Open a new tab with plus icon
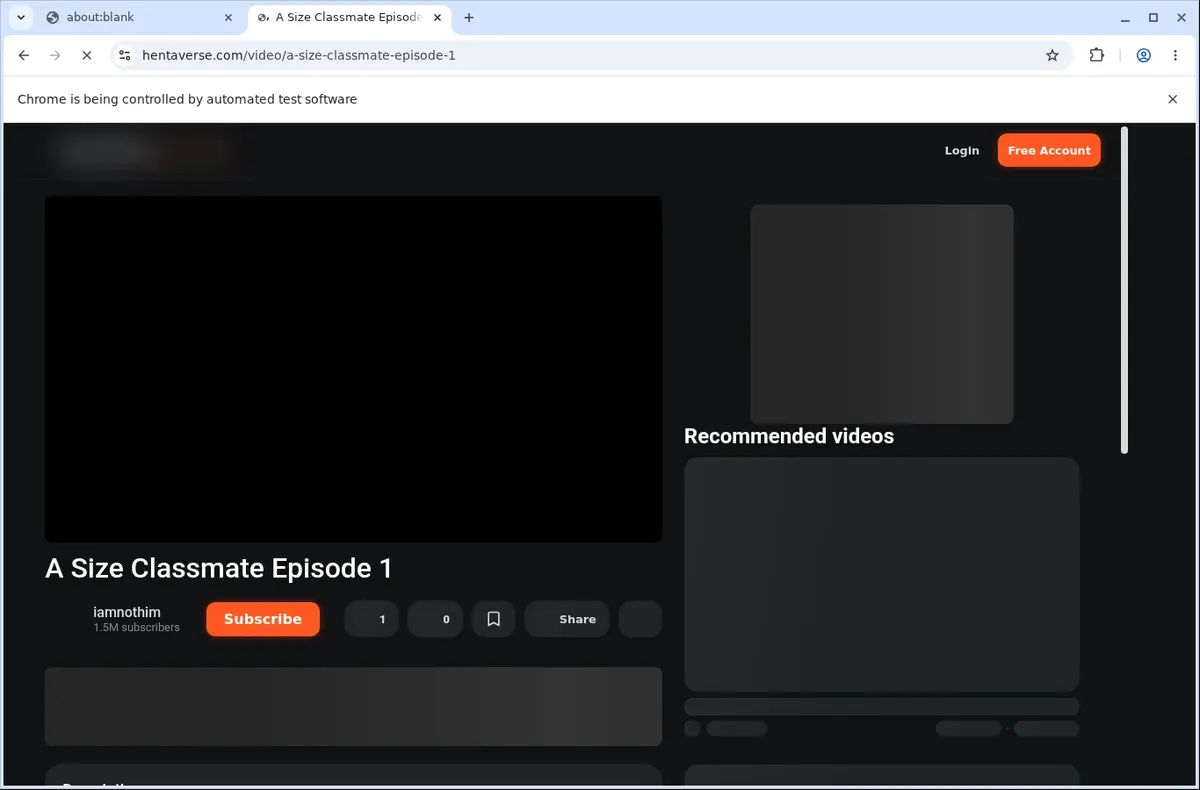This screenshot has width=1200, height=790. pyautogui.click(x=469, y=17)
